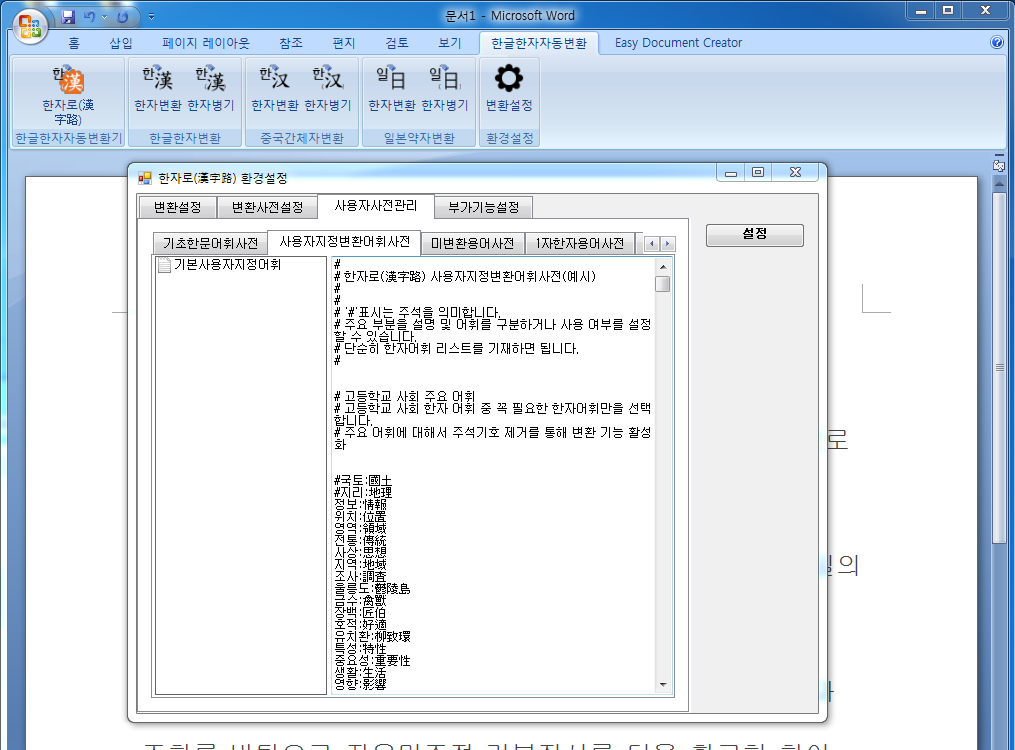
Task: Switch to the 미변환용어사전 tab
Action: pos(472,242)
